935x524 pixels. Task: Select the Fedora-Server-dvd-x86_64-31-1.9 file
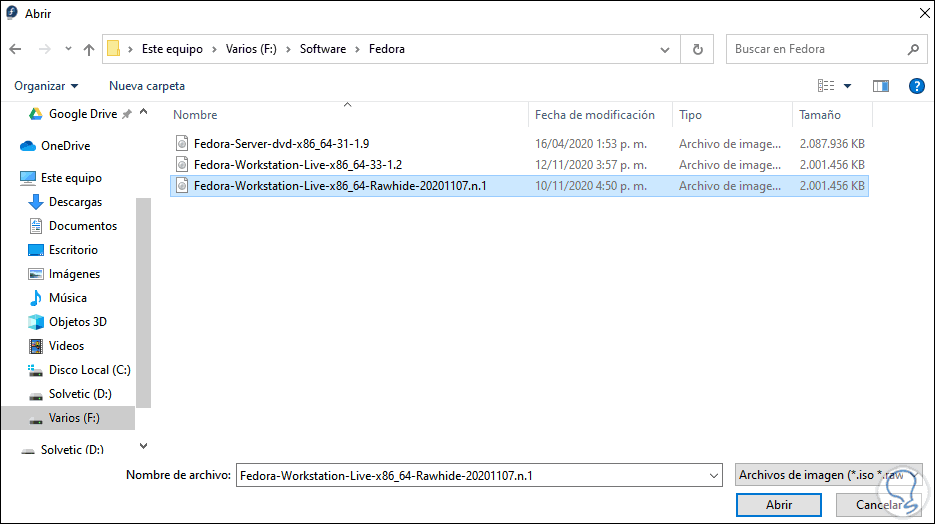[x=281, y=143]
